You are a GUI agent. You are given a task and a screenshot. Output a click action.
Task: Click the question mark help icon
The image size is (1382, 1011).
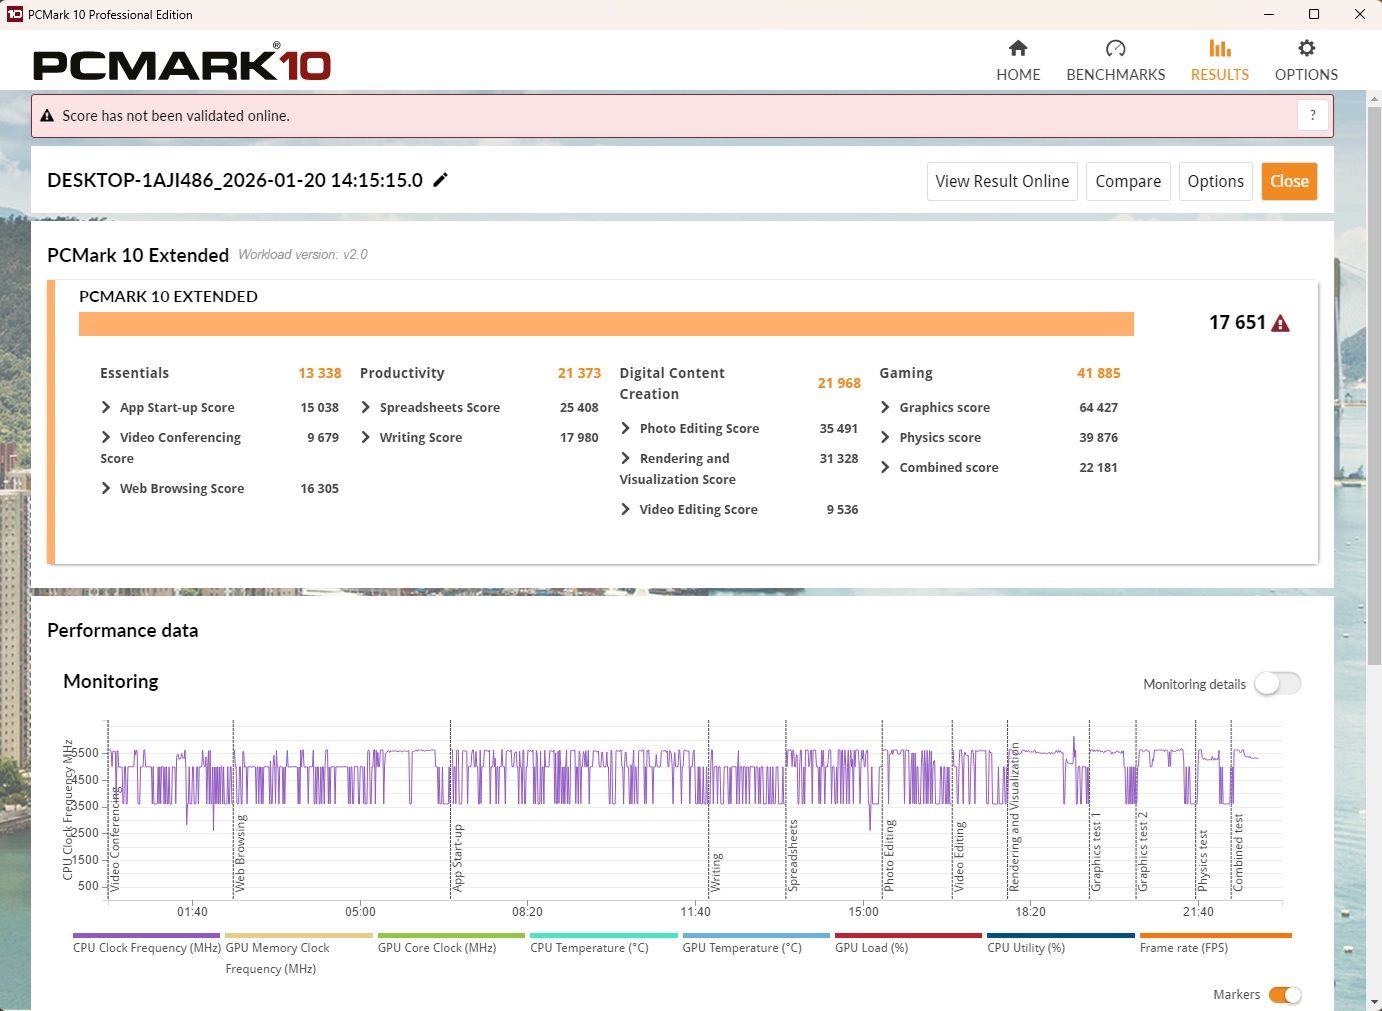coord(1313,115)
